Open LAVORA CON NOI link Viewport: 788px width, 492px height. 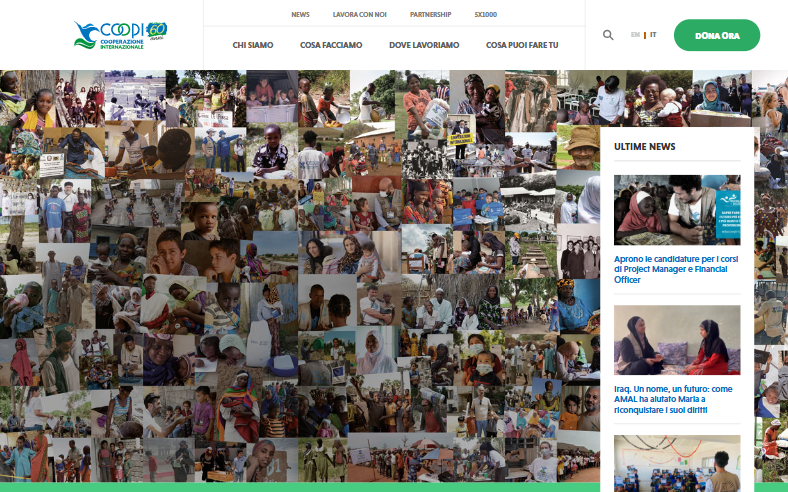(x=359, y=15)
